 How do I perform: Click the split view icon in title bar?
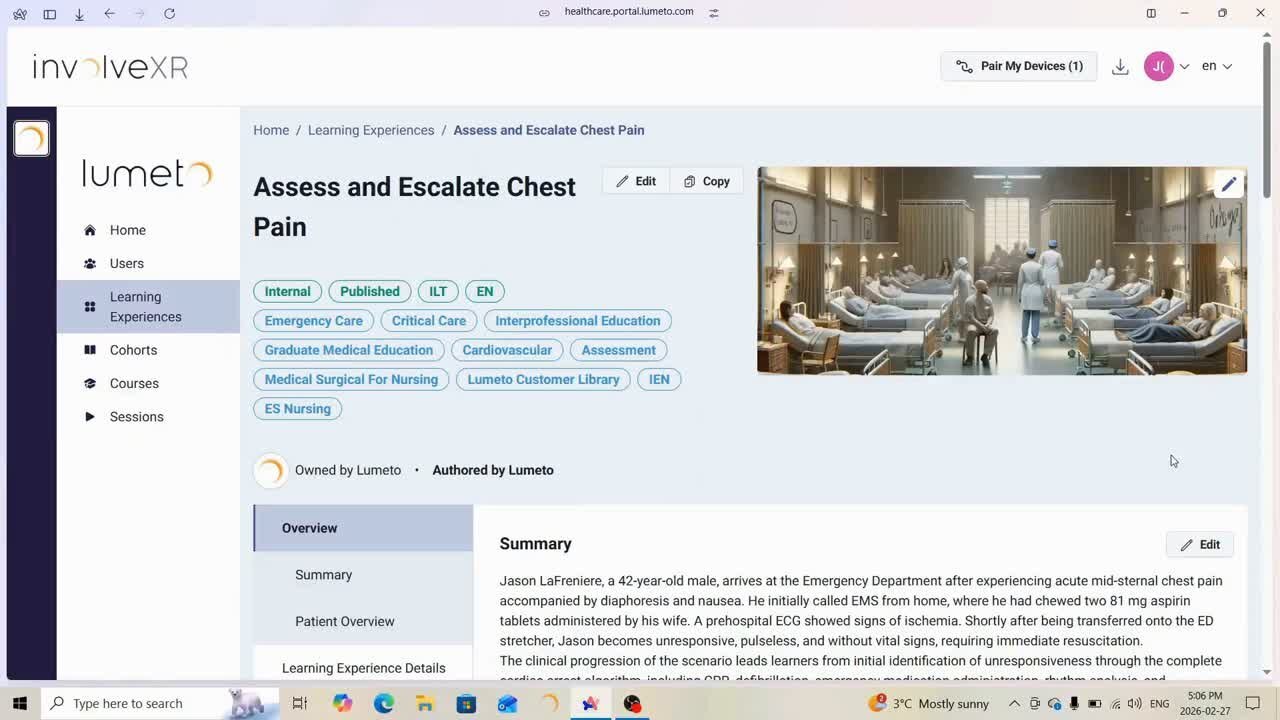click(1151, 13)
